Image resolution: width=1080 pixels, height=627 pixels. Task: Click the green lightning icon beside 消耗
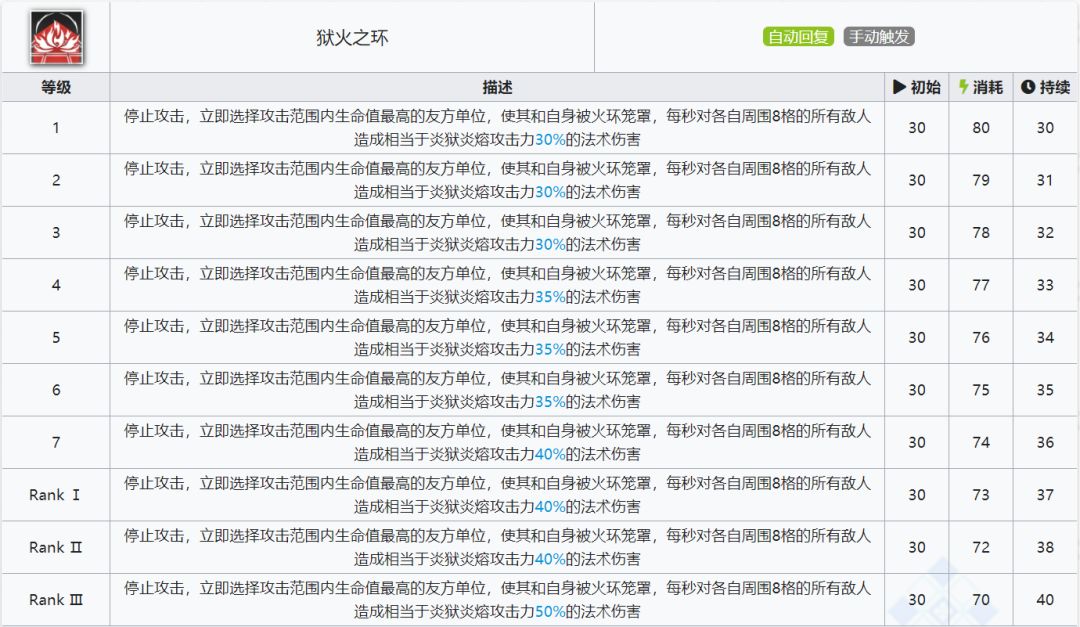(963, 87)
